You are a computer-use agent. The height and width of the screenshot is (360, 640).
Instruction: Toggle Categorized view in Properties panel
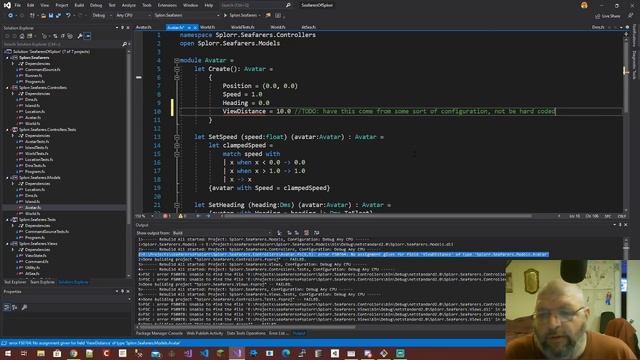(x=7, y=307)
